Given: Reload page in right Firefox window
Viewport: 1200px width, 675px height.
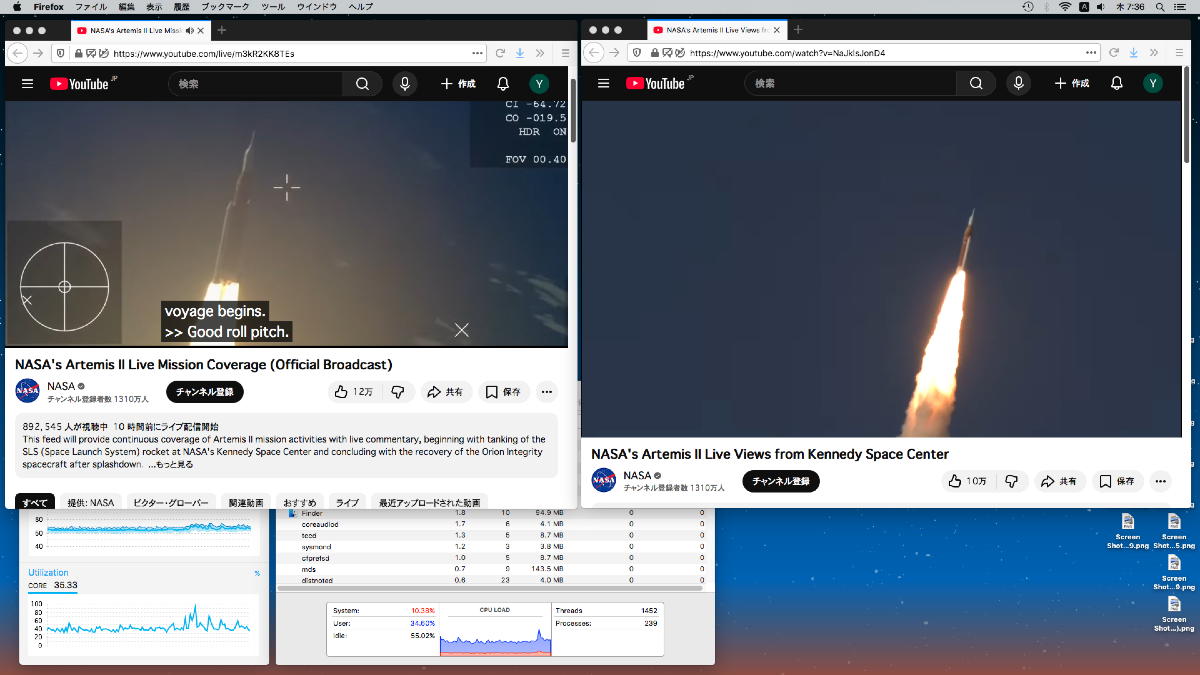Looking at the screenshot, I should point(1113,53).
